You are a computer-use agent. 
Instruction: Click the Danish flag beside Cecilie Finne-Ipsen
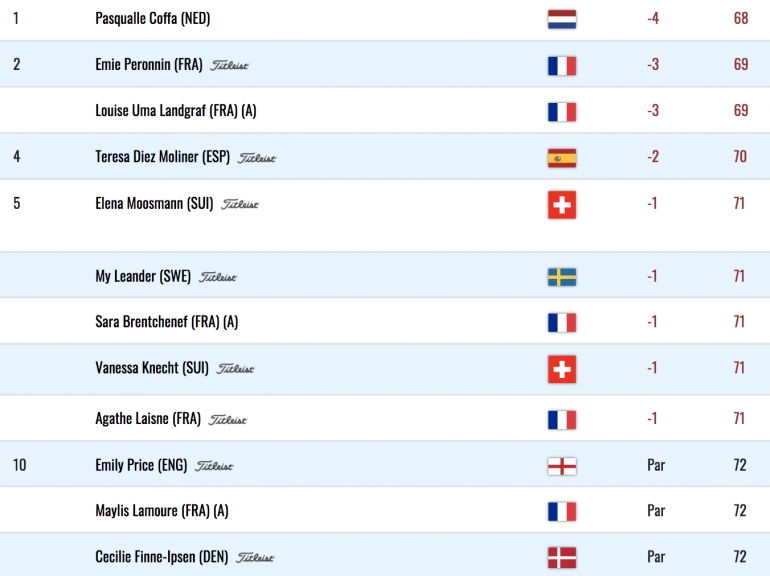tap(562, 558)
